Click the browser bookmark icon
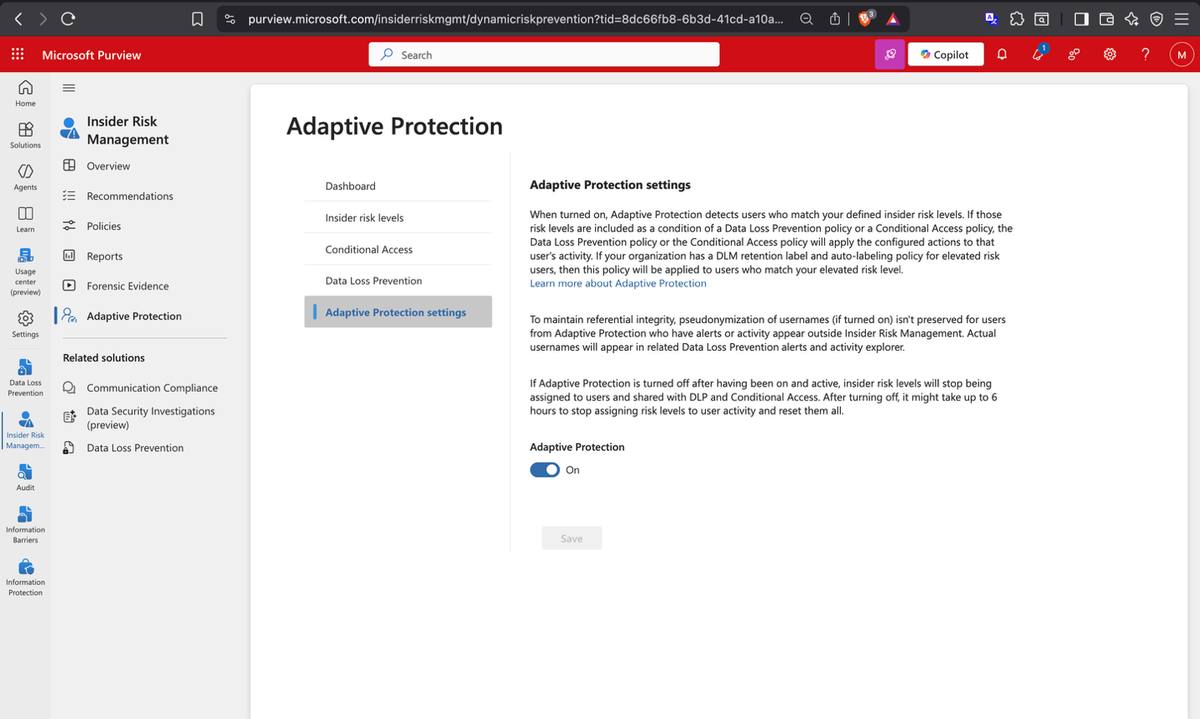This screenshot has width=1200, height=719. click(197, 18)
